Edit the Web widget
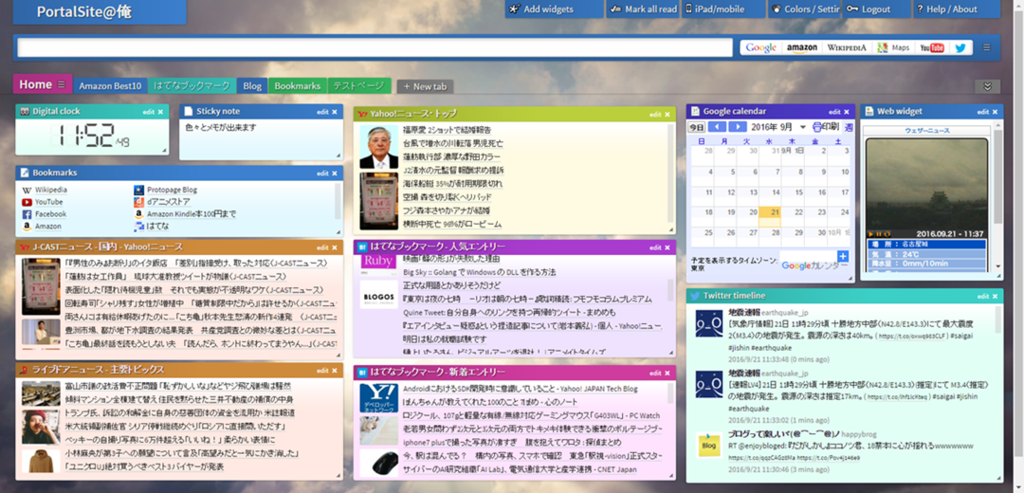The height and width of the screenshot is (493, 1024). [x=984, y=112]
